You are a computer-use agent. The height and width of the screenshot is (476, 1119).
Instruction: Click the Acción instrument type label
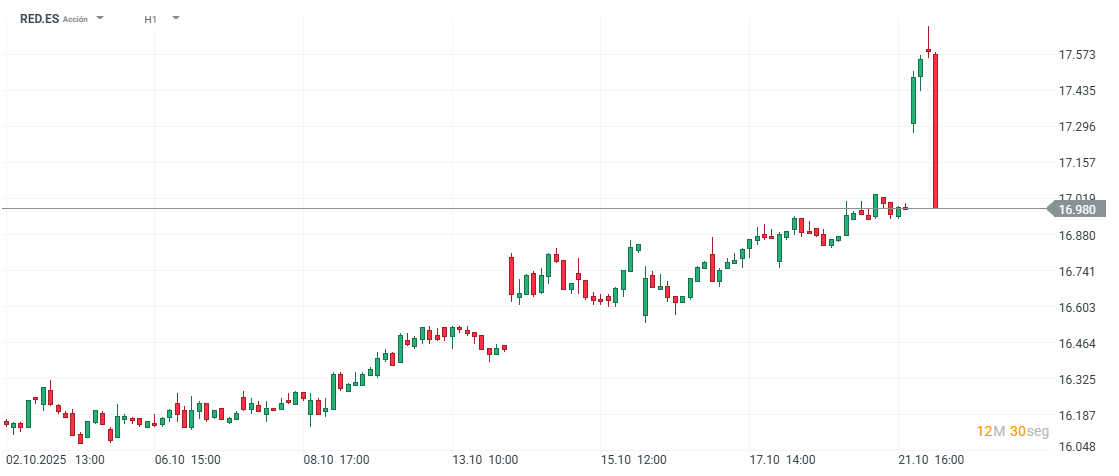[x=75, y=19]
